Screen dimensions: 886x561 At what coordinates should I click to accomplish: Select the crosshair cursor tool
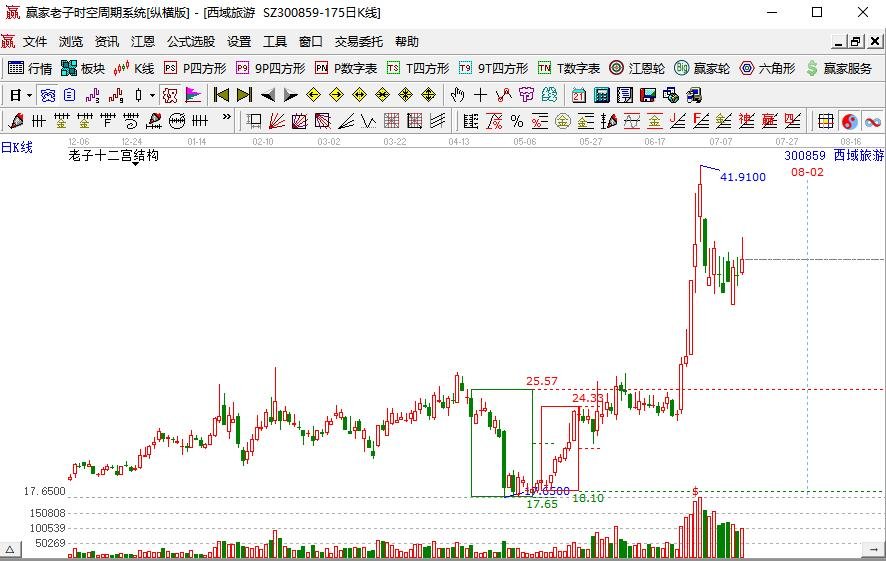(480, 95)
